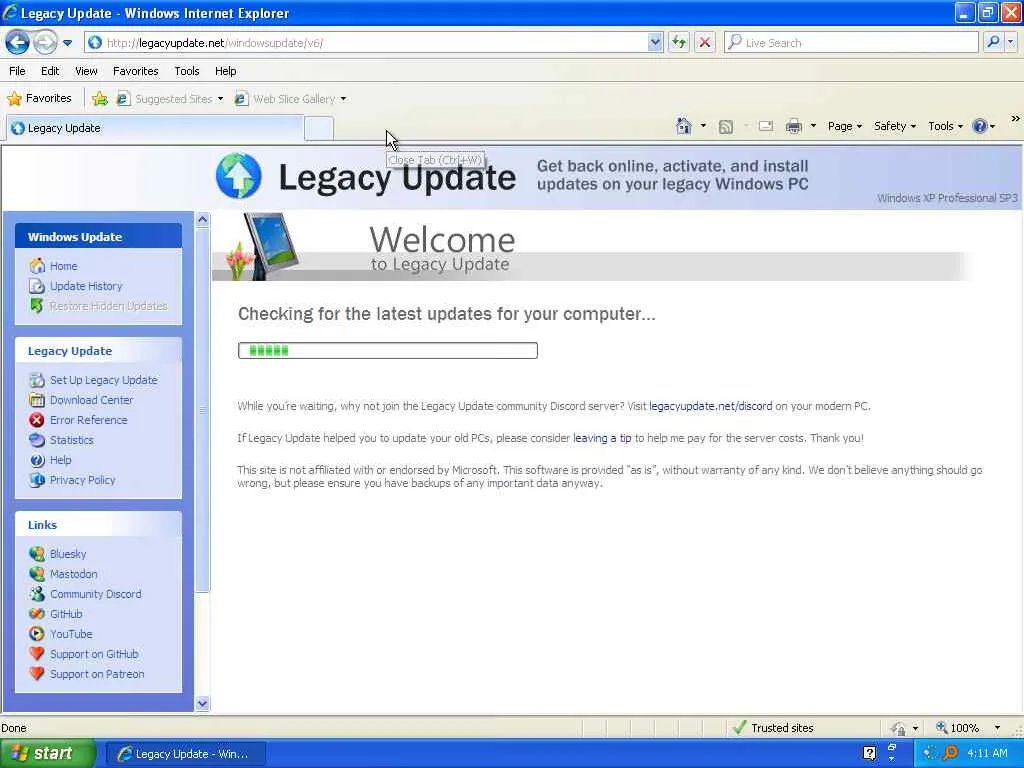This screenshot has height=768, width=1024.
Task: Open the Help menu
Action: point(225,71)
